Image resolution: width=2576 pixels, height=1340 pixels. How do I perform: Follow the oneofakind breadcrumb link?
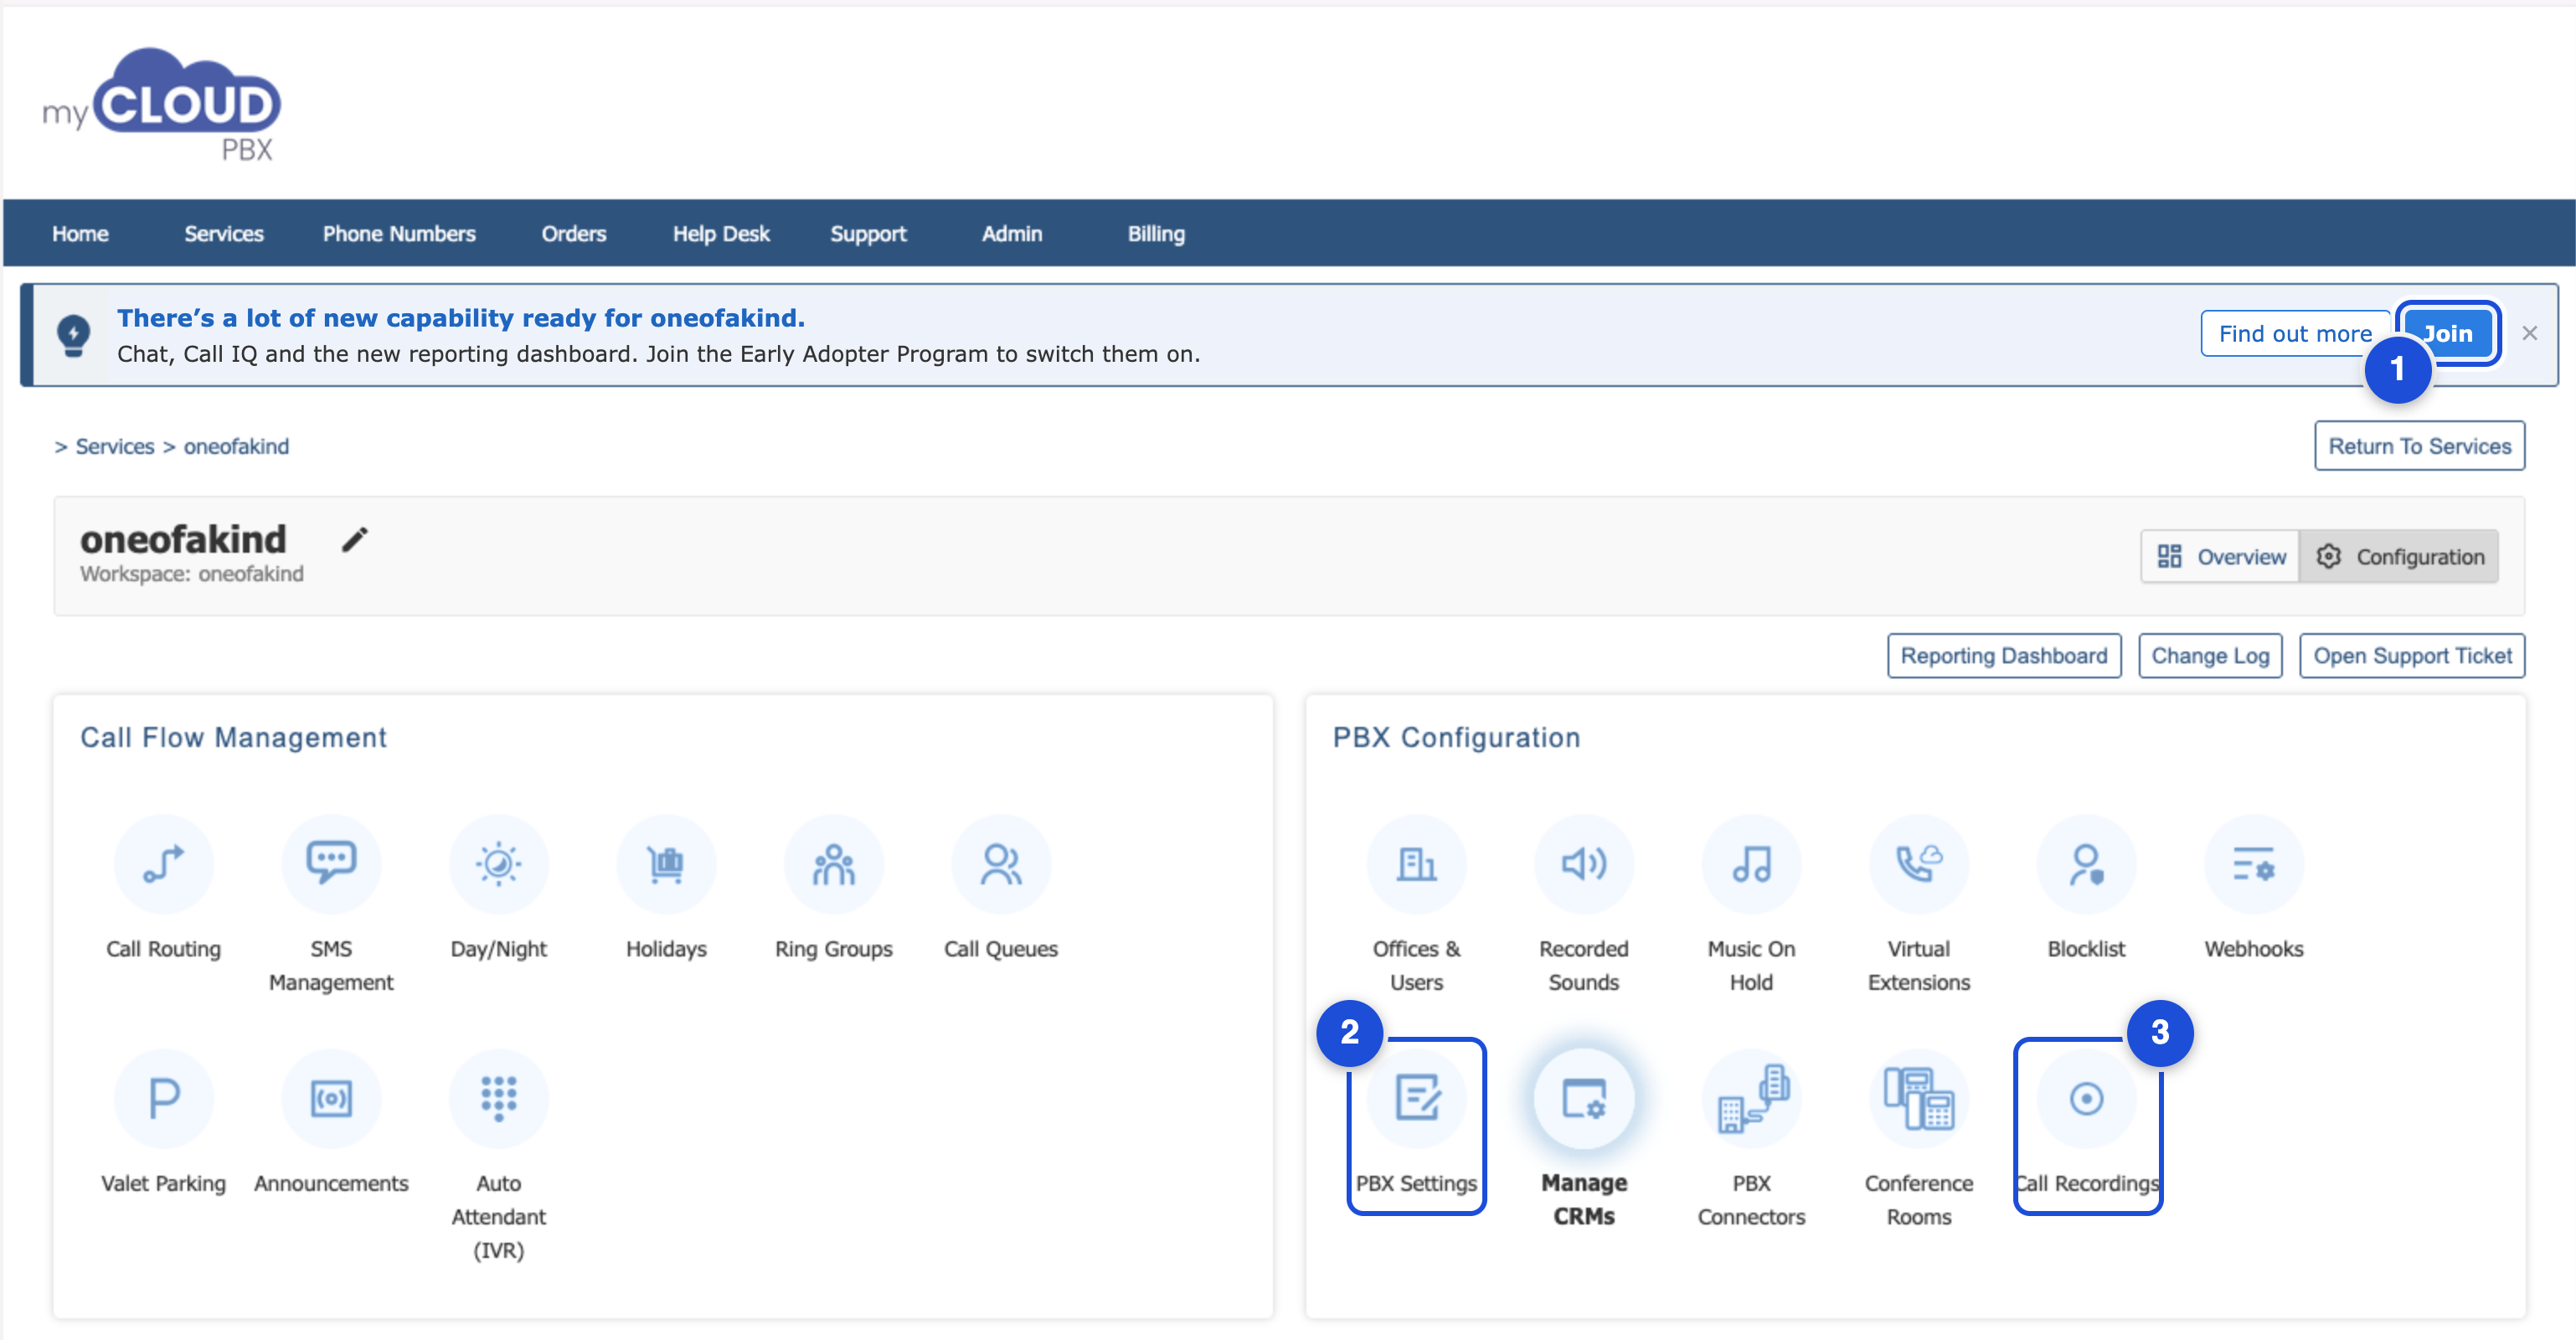click(x=236, y=446)
